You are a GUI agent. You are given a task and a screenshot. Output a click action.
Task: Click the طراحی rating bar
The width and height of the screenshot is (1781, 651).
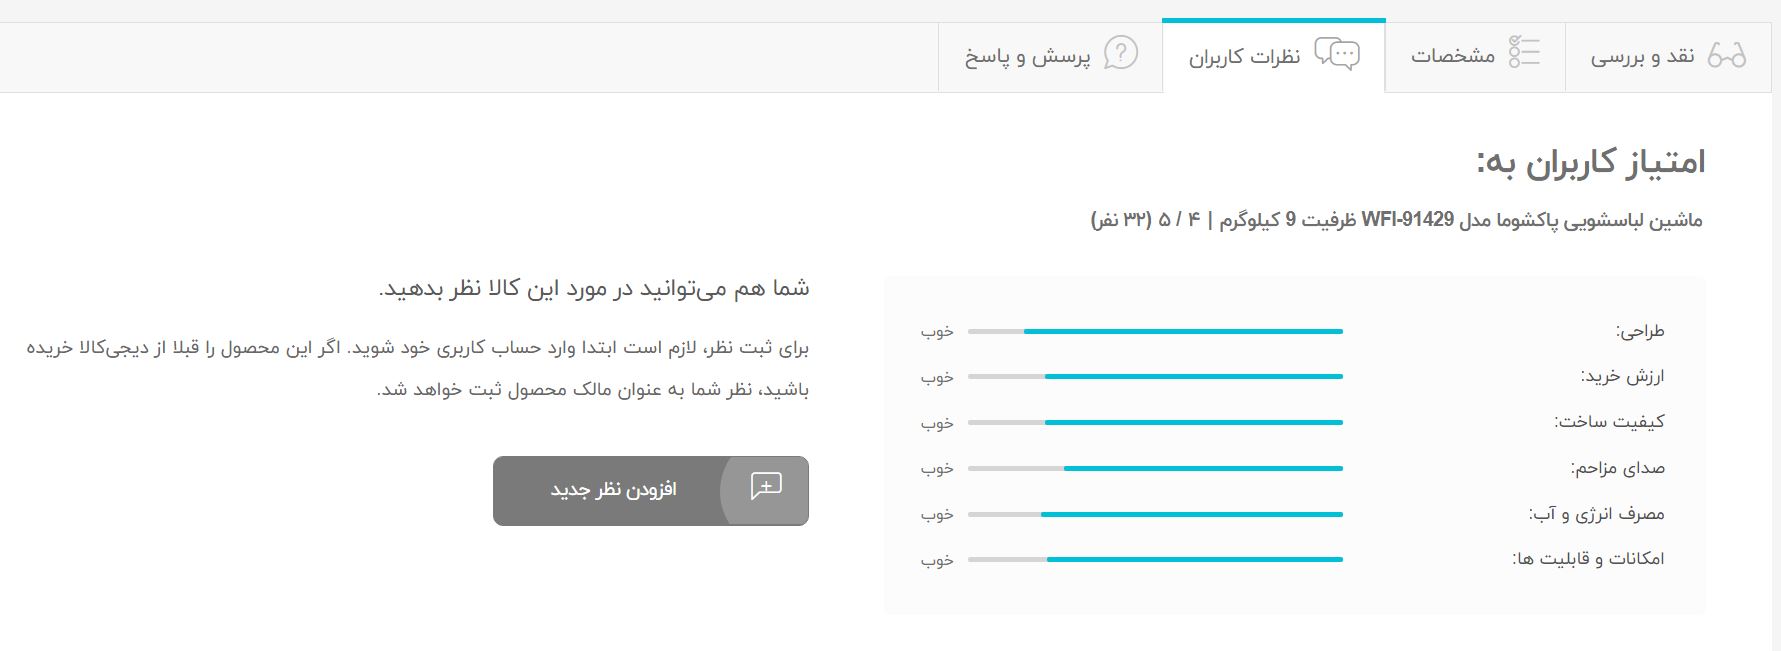(1155, 331)
